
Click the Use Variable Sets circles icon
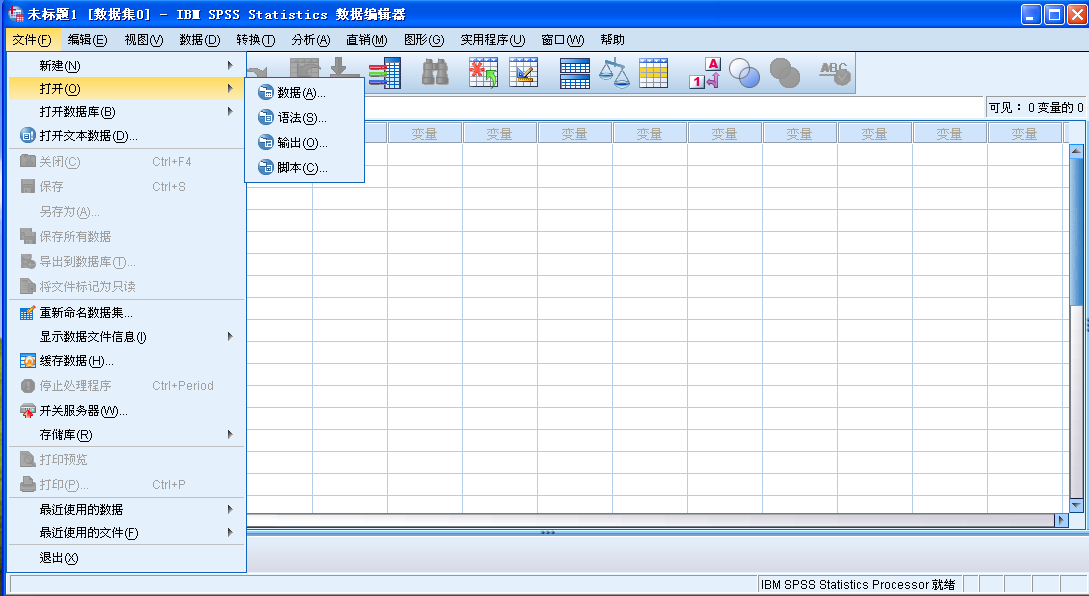[744, 73]
